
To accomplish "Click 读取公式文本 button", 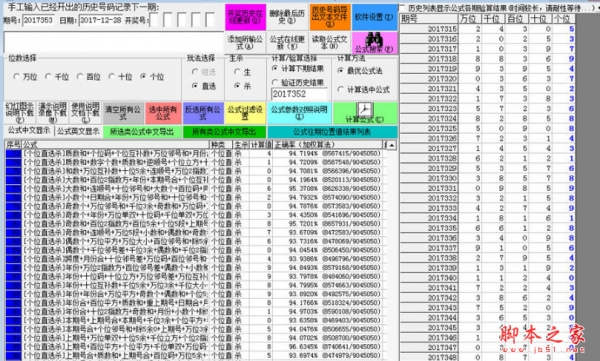I will [329, 42].
